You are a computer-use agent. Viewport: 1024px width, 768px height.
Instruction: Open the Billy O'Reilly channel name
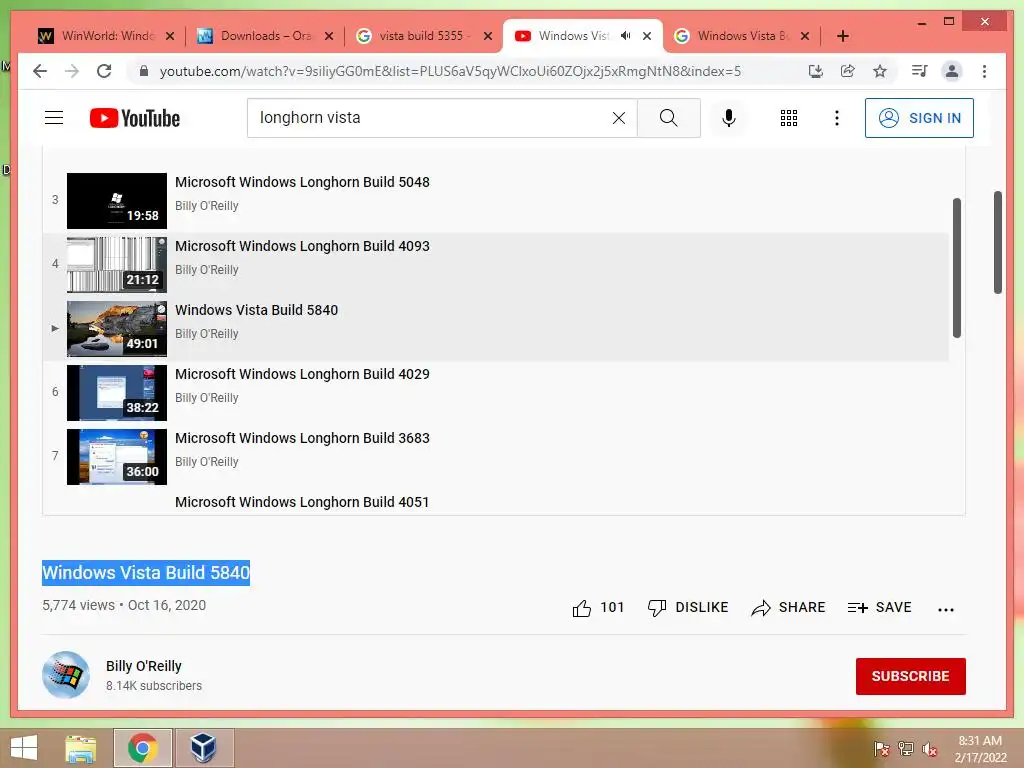click(x=144, y=666)
